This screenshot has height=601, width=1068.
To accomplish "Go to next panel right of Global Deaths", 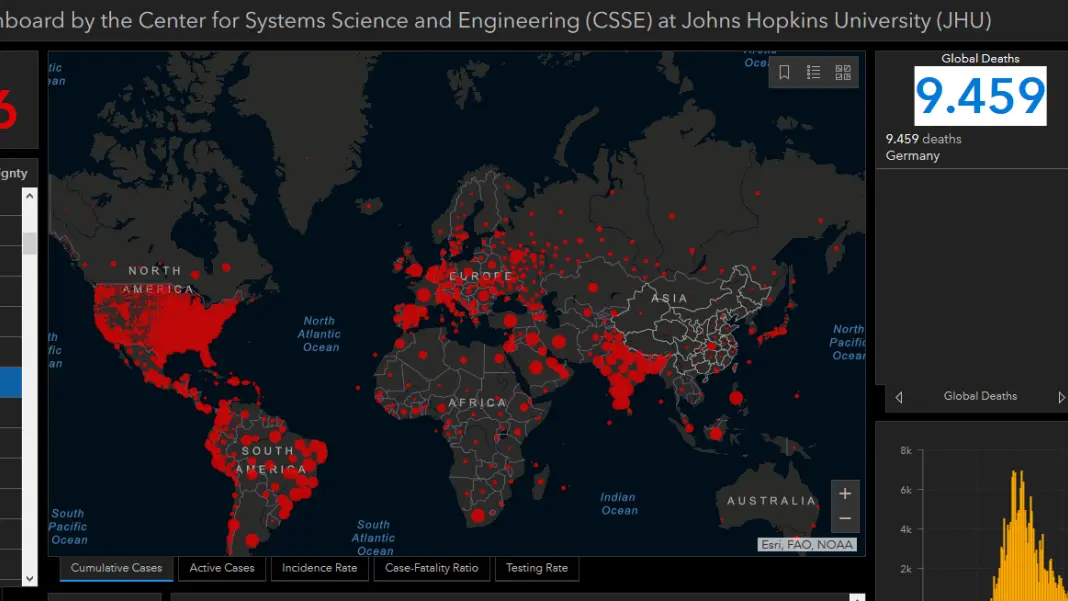I will click(x=1060, y=397).
